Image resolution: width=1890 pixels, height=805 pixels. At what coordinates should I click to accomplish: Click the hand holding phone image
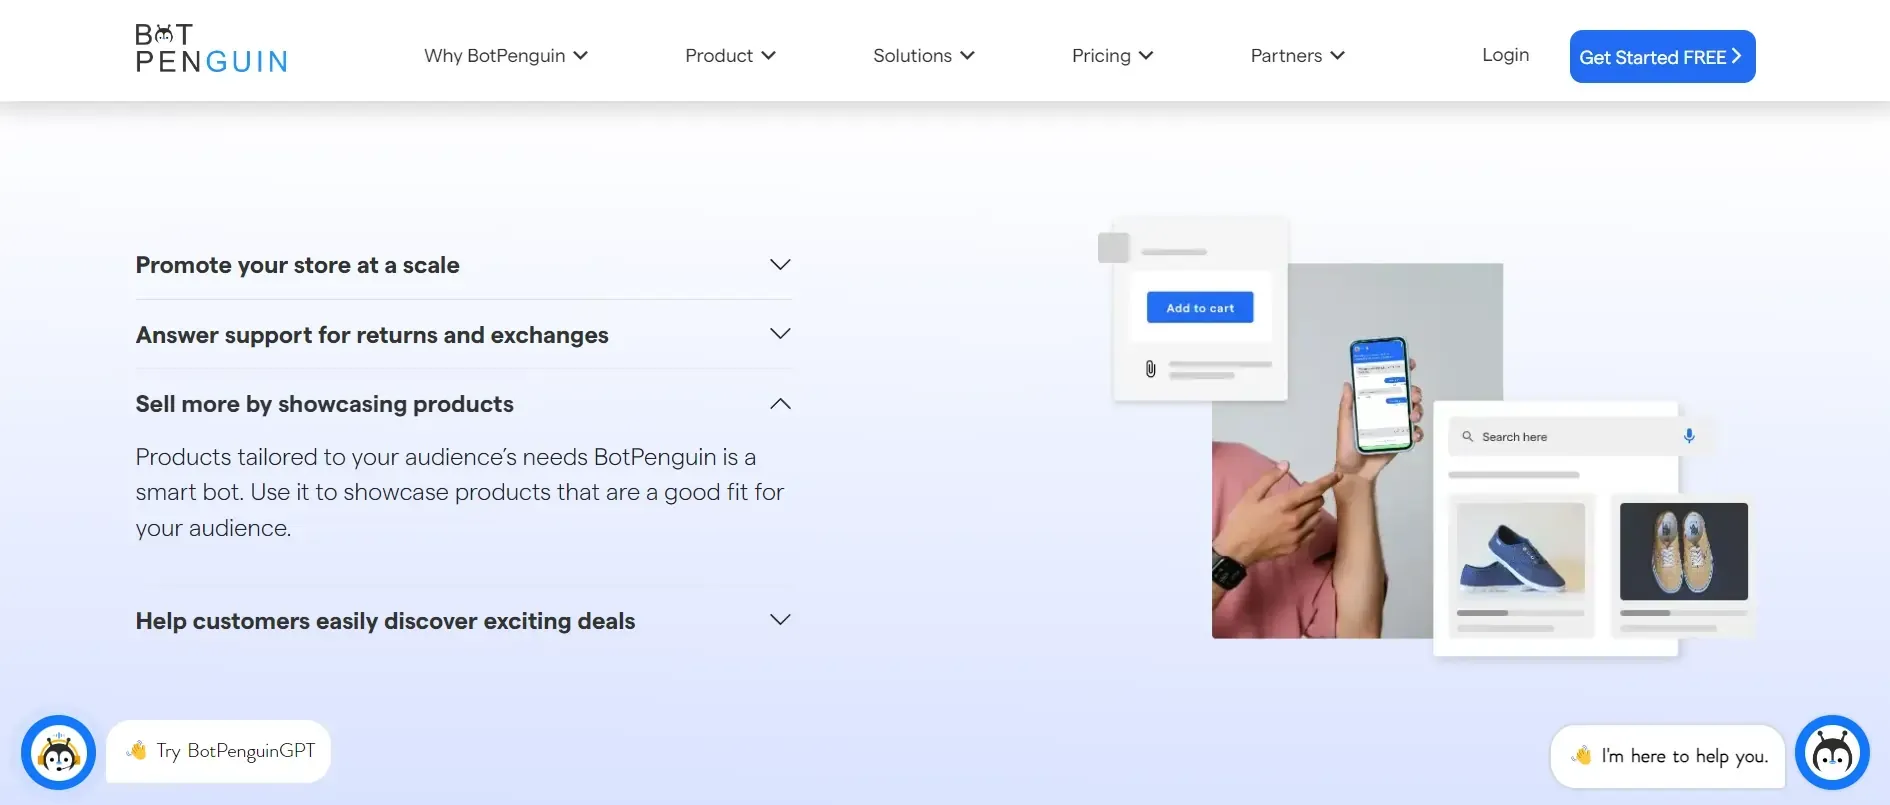[x=1357, y=450]
